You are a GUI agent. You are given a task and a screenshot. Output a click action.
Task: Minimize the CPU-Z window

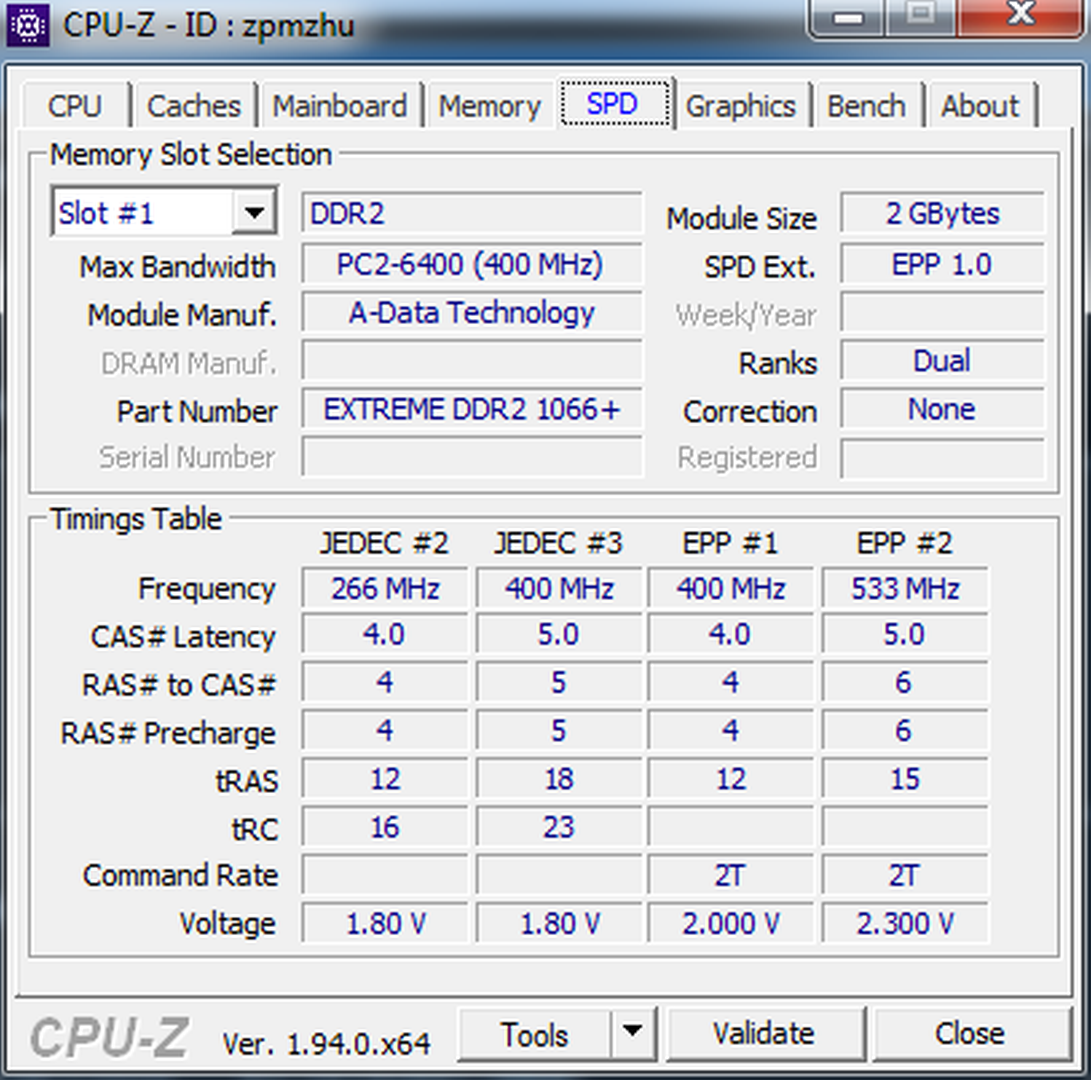coord(847,17)
